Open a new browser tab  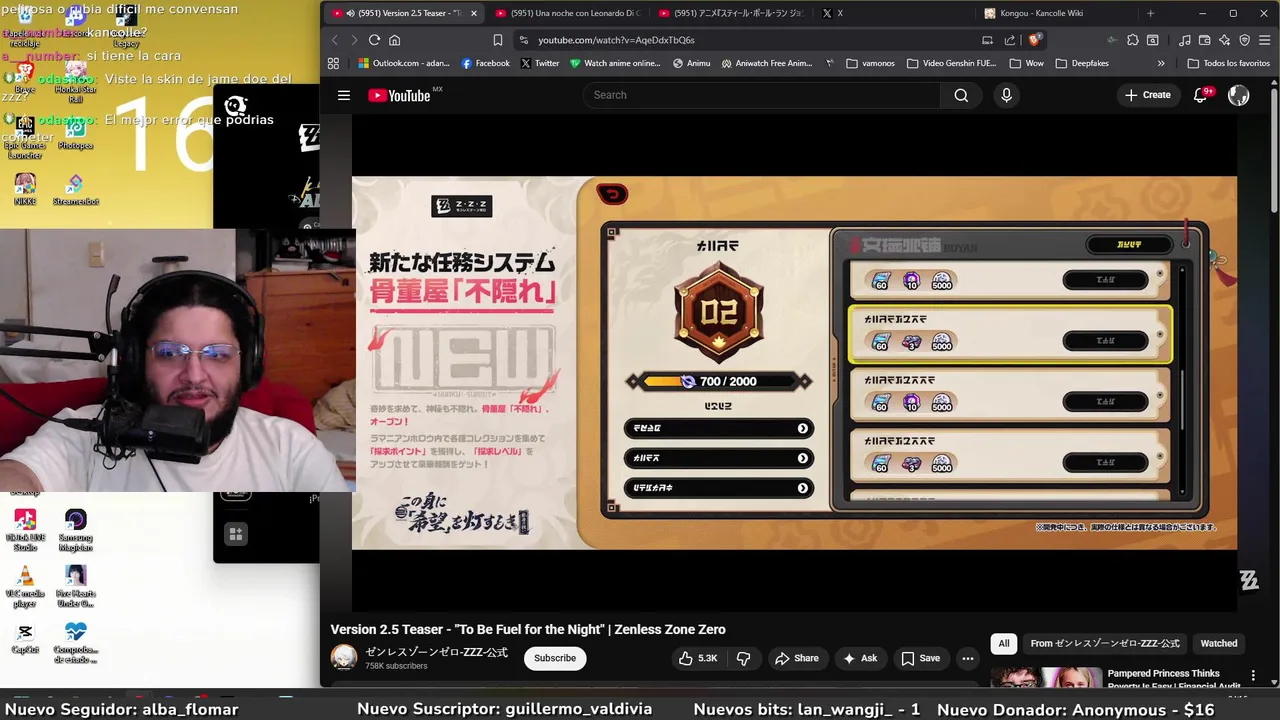[1150, 13]
